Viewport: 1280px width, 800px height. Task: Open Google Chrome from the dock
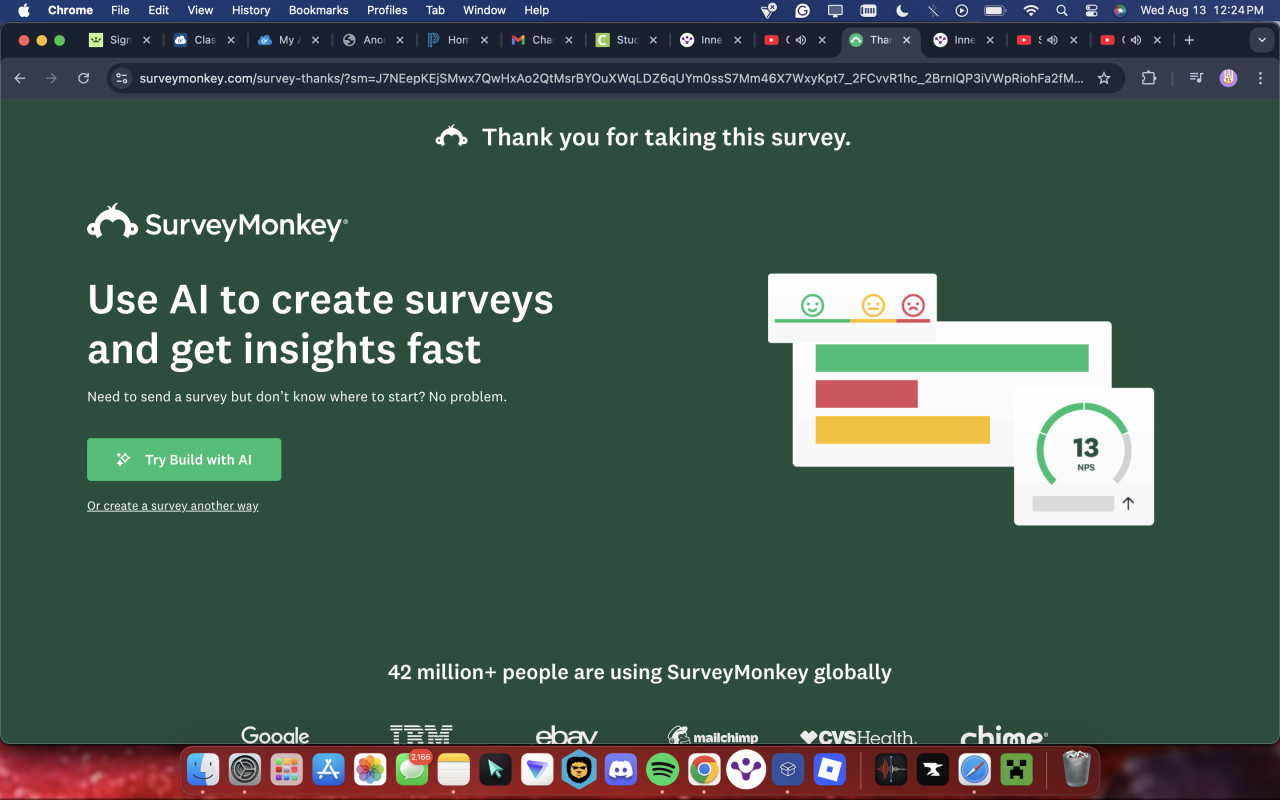pyautogui.click(x=704, y=769)
